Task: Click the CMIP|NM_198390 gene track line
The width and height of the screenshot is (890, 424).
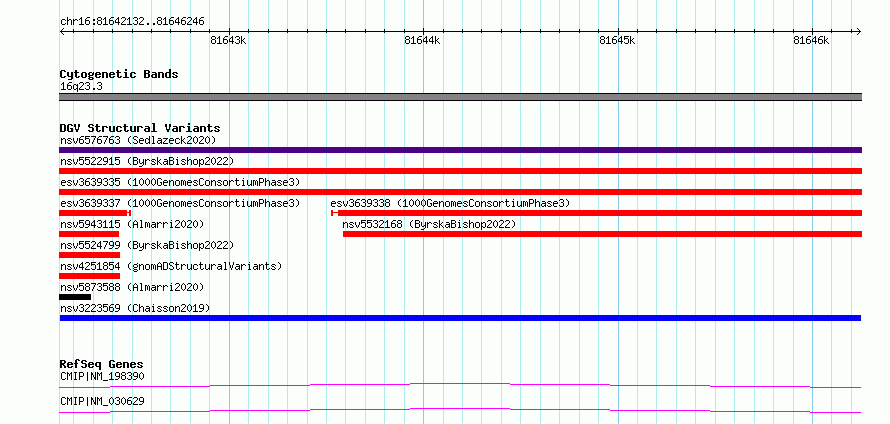Action: [x=460, y=386]
